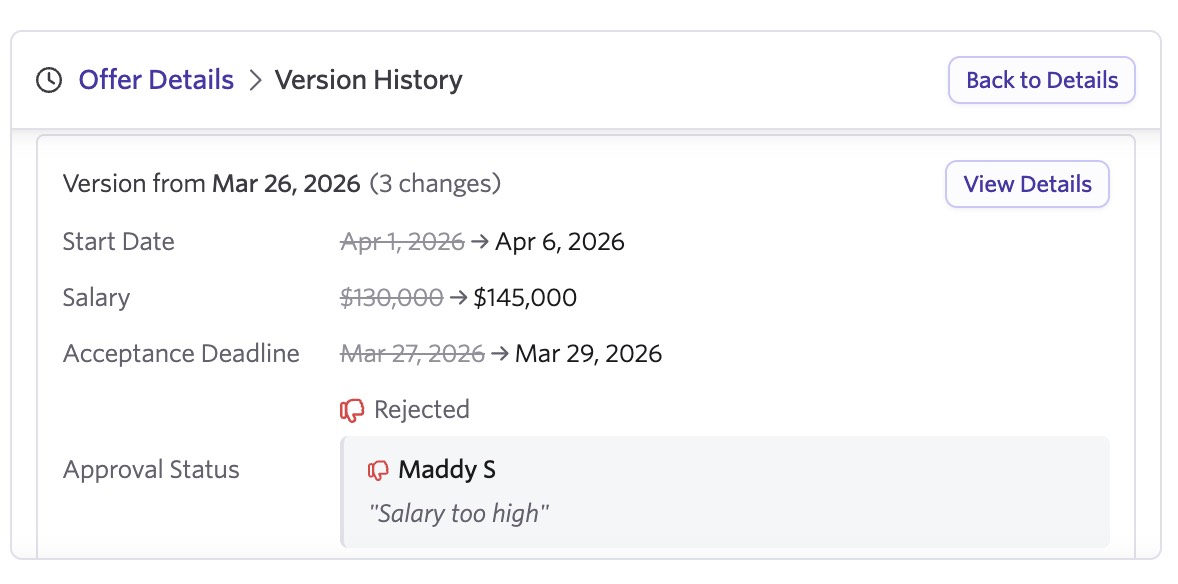The image size is (1178, 584).
Task: Click the Version from Mar 26, 2026 heading
Action: [x=211, y=184]
